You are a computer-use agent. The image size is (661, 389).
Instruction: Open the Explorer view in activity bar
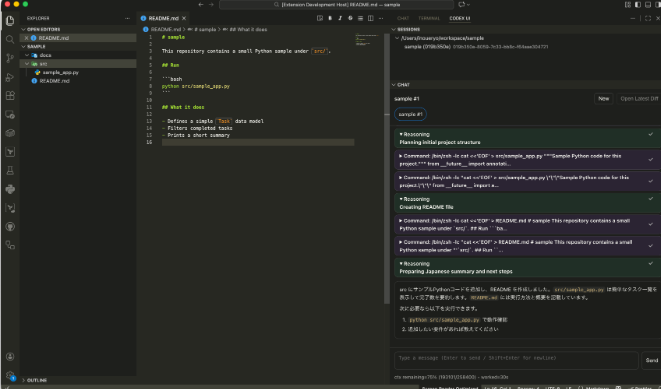[x=10, y=20]
